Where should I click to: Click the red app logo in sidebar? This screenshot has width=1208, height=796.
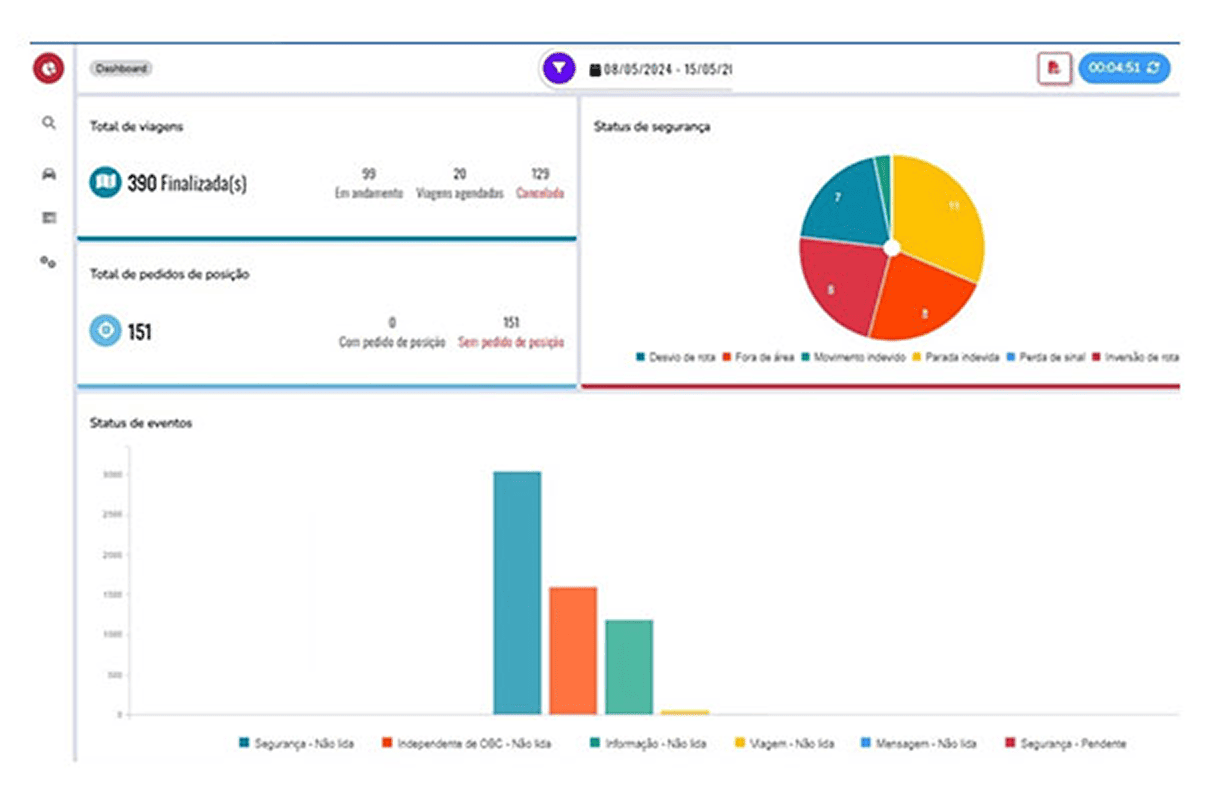[x=48, y=69]
